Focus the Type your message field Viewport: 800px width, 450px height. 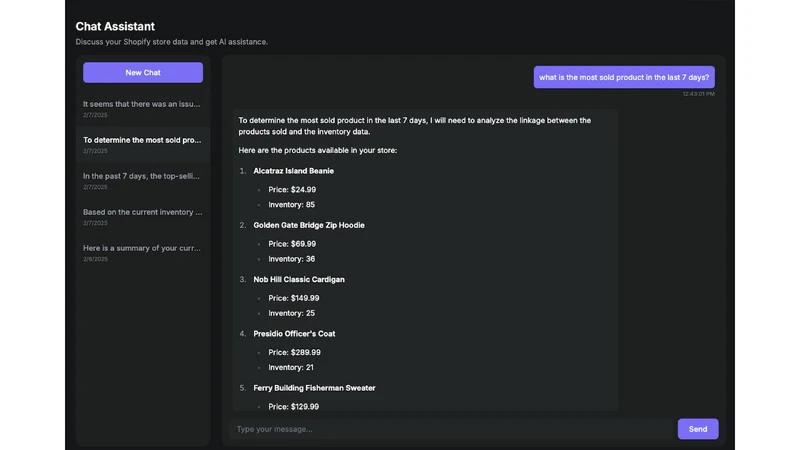(x=452, y=429)
